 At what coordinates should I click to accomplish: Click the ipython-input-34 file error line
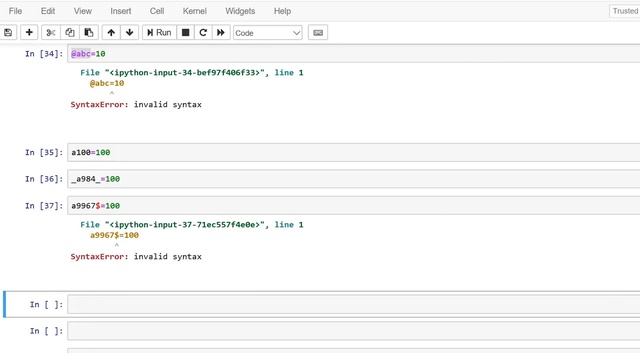click(192, 73)
